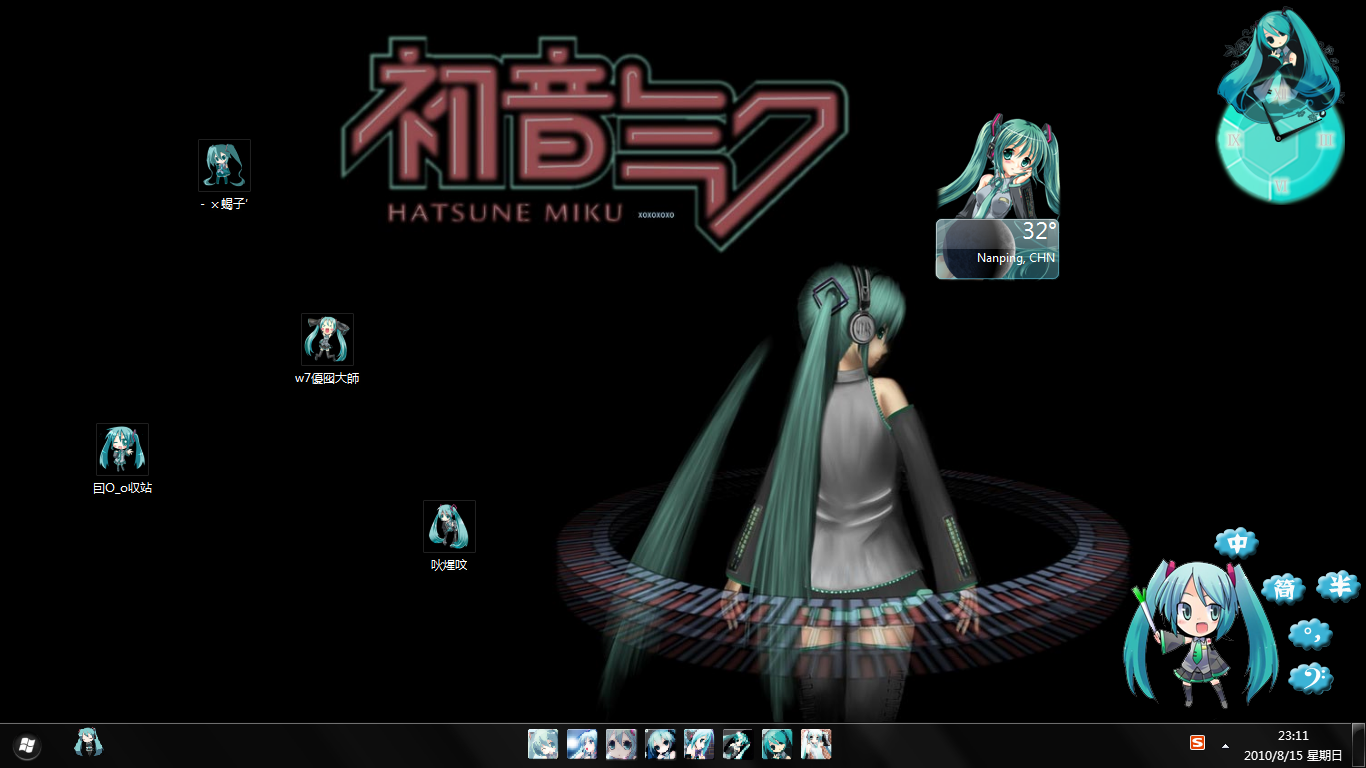Toggle the punctuation mode cloud bubble

(x=1311, y=633)
